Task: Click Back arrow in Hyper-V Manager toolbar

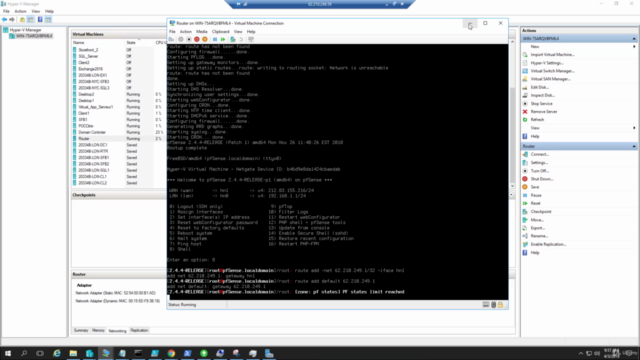Action: [x=4, y=19]
